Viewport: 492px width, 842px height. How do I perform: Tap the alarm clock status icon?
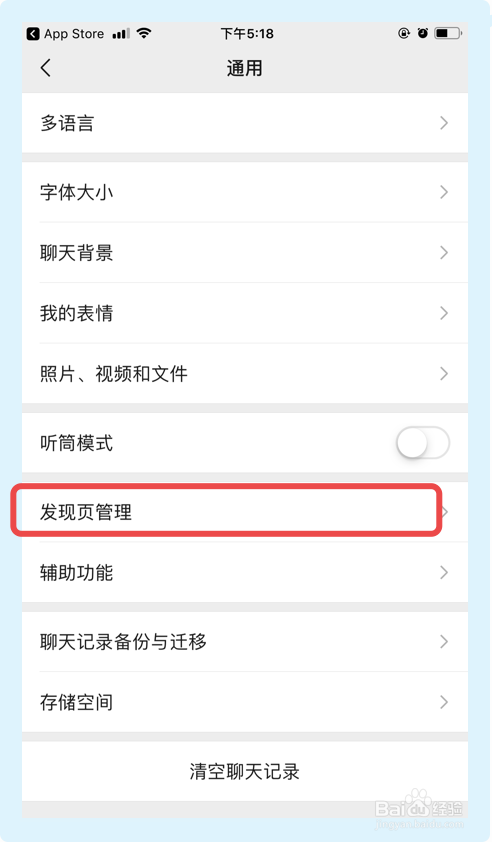pyautogui.click(x=423, y=33)
